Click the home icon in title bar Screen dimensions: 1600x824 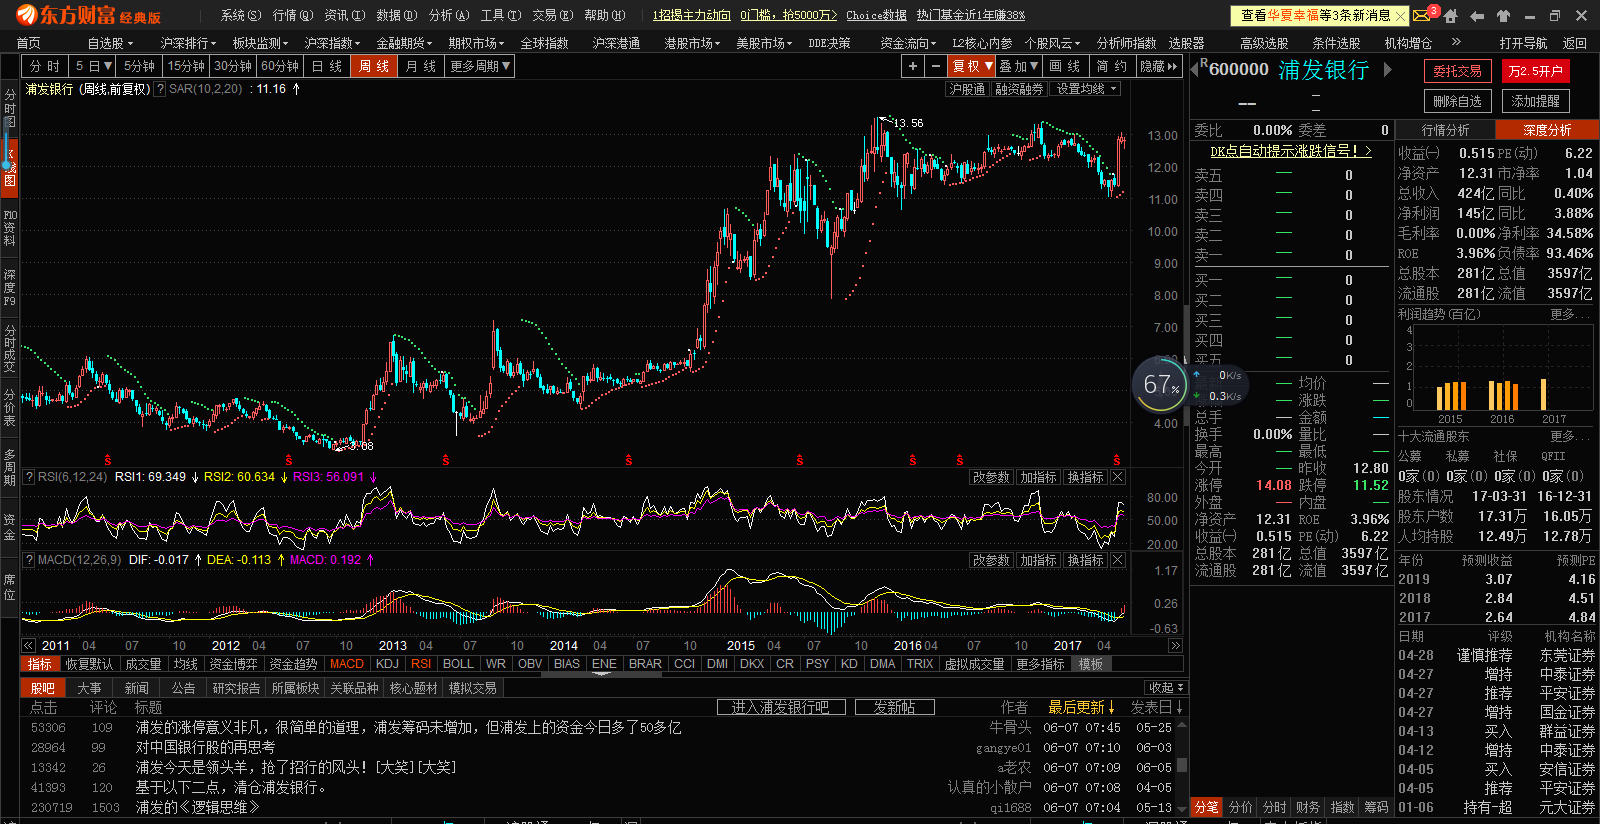coord(1451,16)
